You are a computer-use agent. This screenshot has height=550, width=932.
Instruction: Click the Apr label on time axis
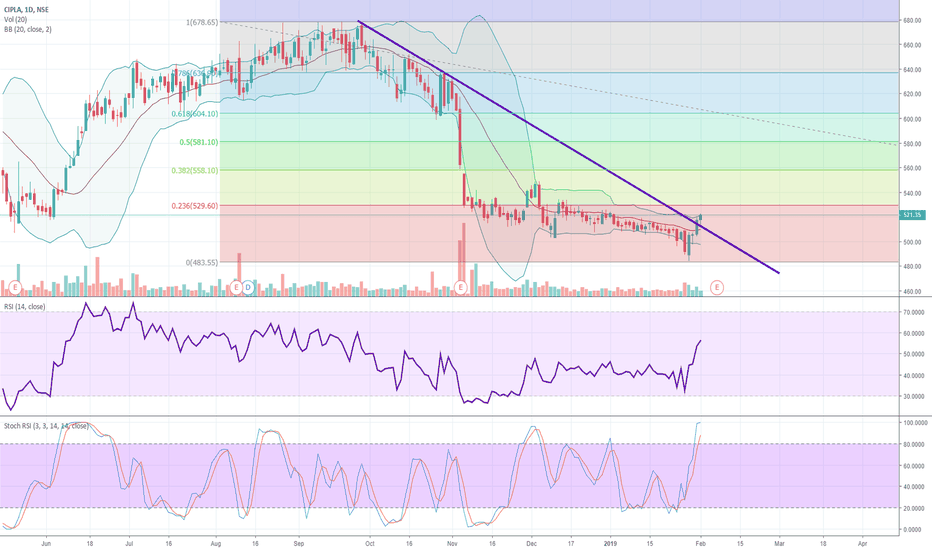(x=862, y=543)
